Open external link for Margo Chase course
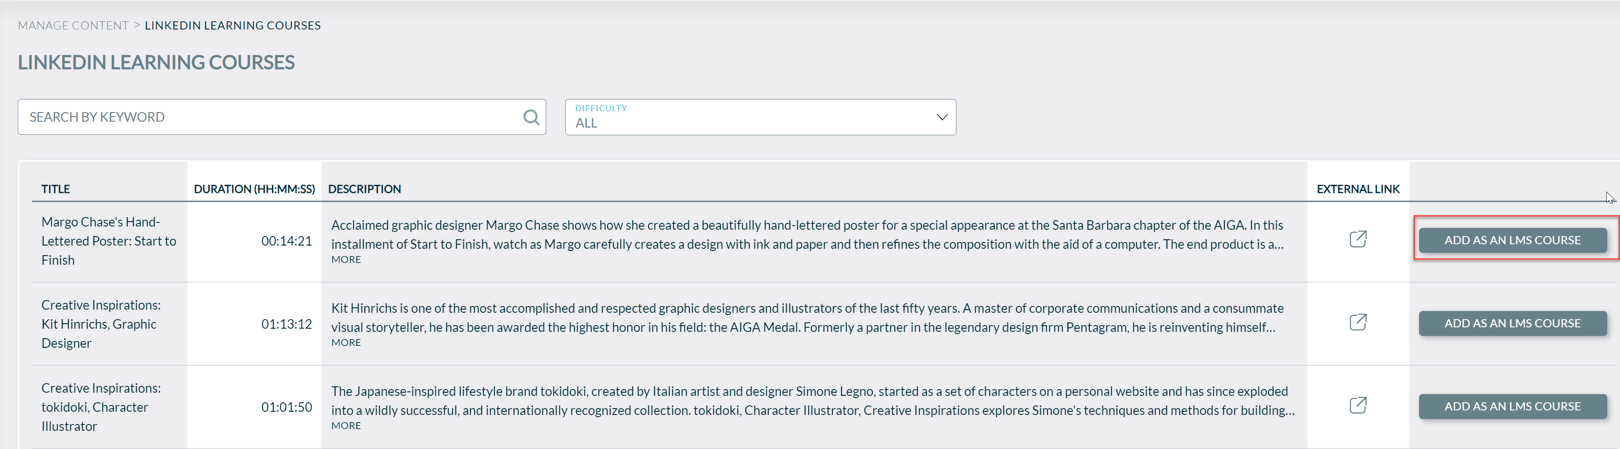This screenshot has width=1620, height=449. pyautogui.click(x=1357, y=239)
